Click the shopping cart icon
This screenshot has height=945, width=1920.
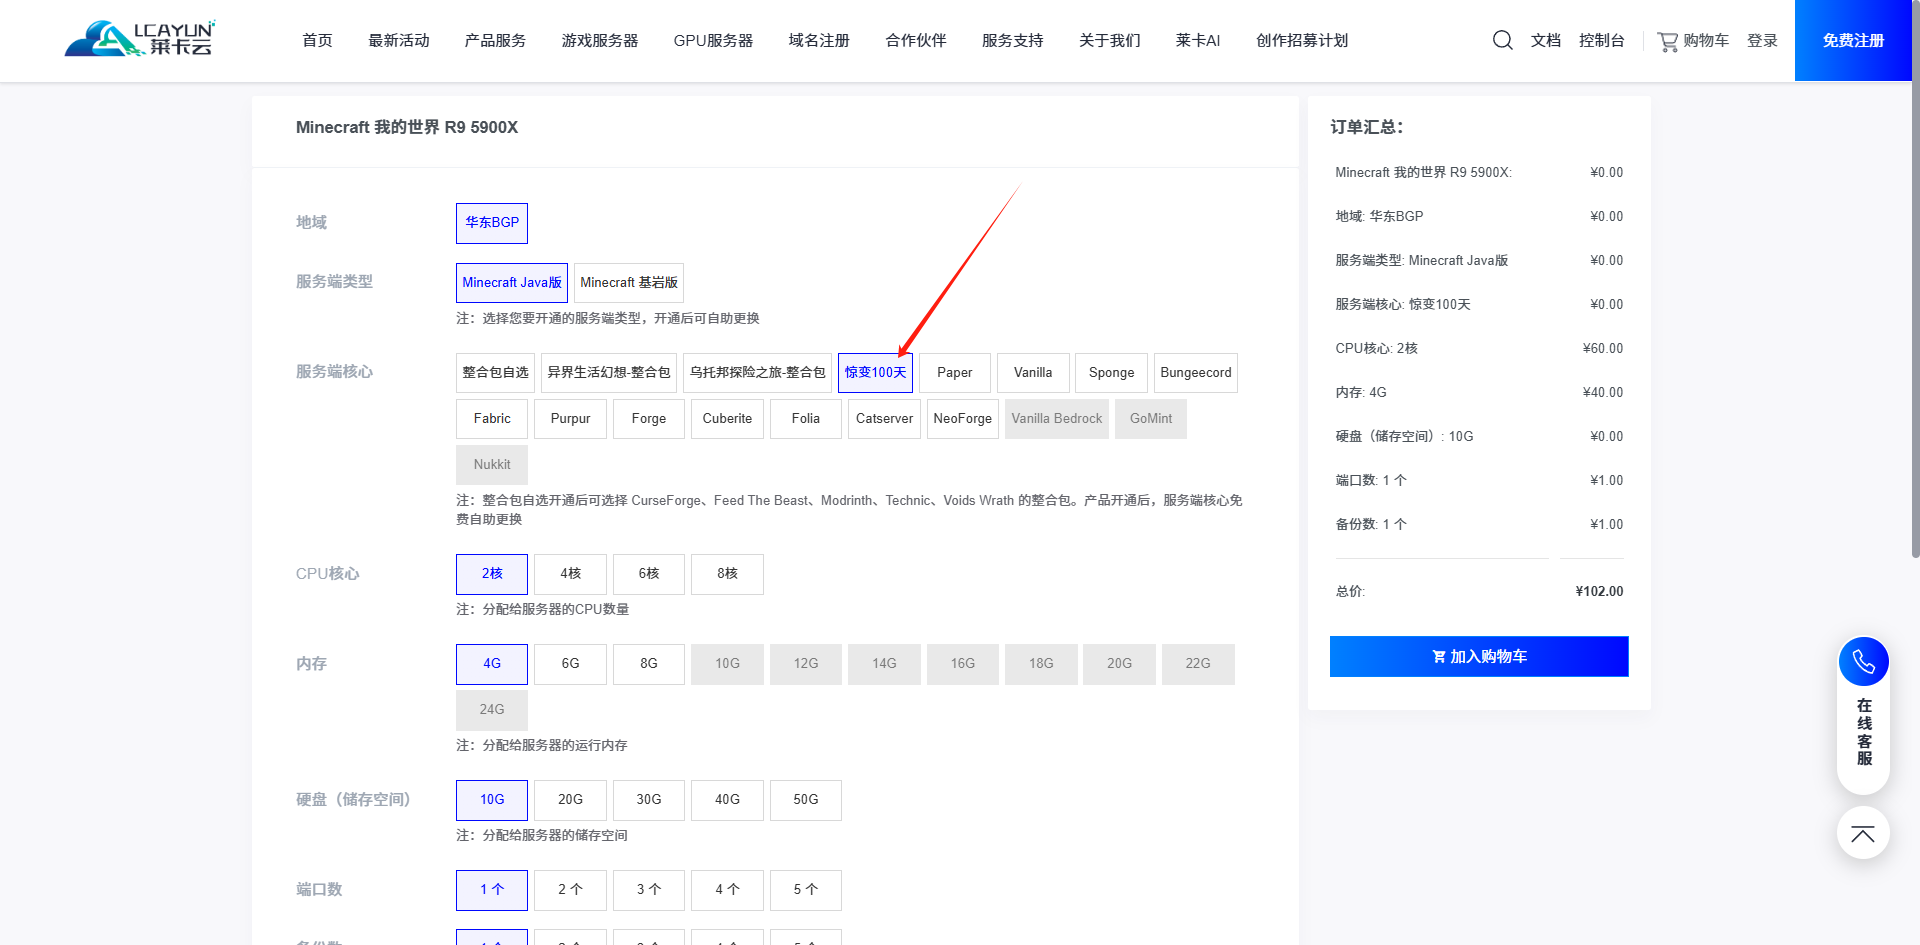(x=1667, y=41)
